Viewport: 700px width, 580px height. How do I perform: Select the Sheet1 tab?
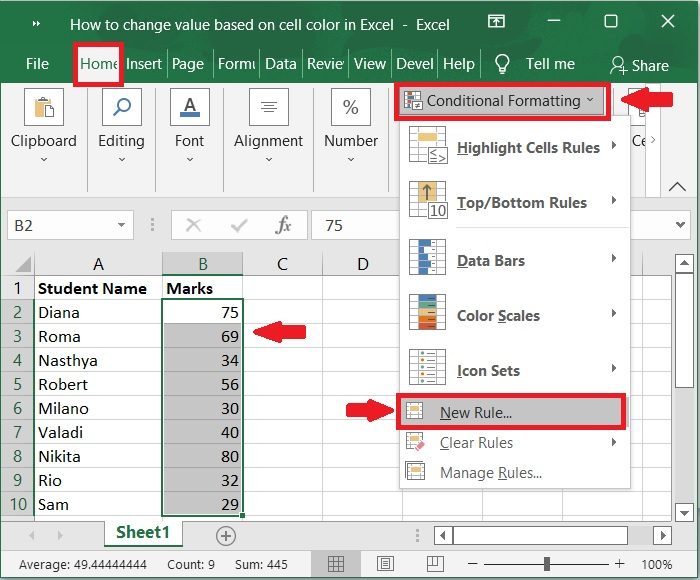click(143, 532)
